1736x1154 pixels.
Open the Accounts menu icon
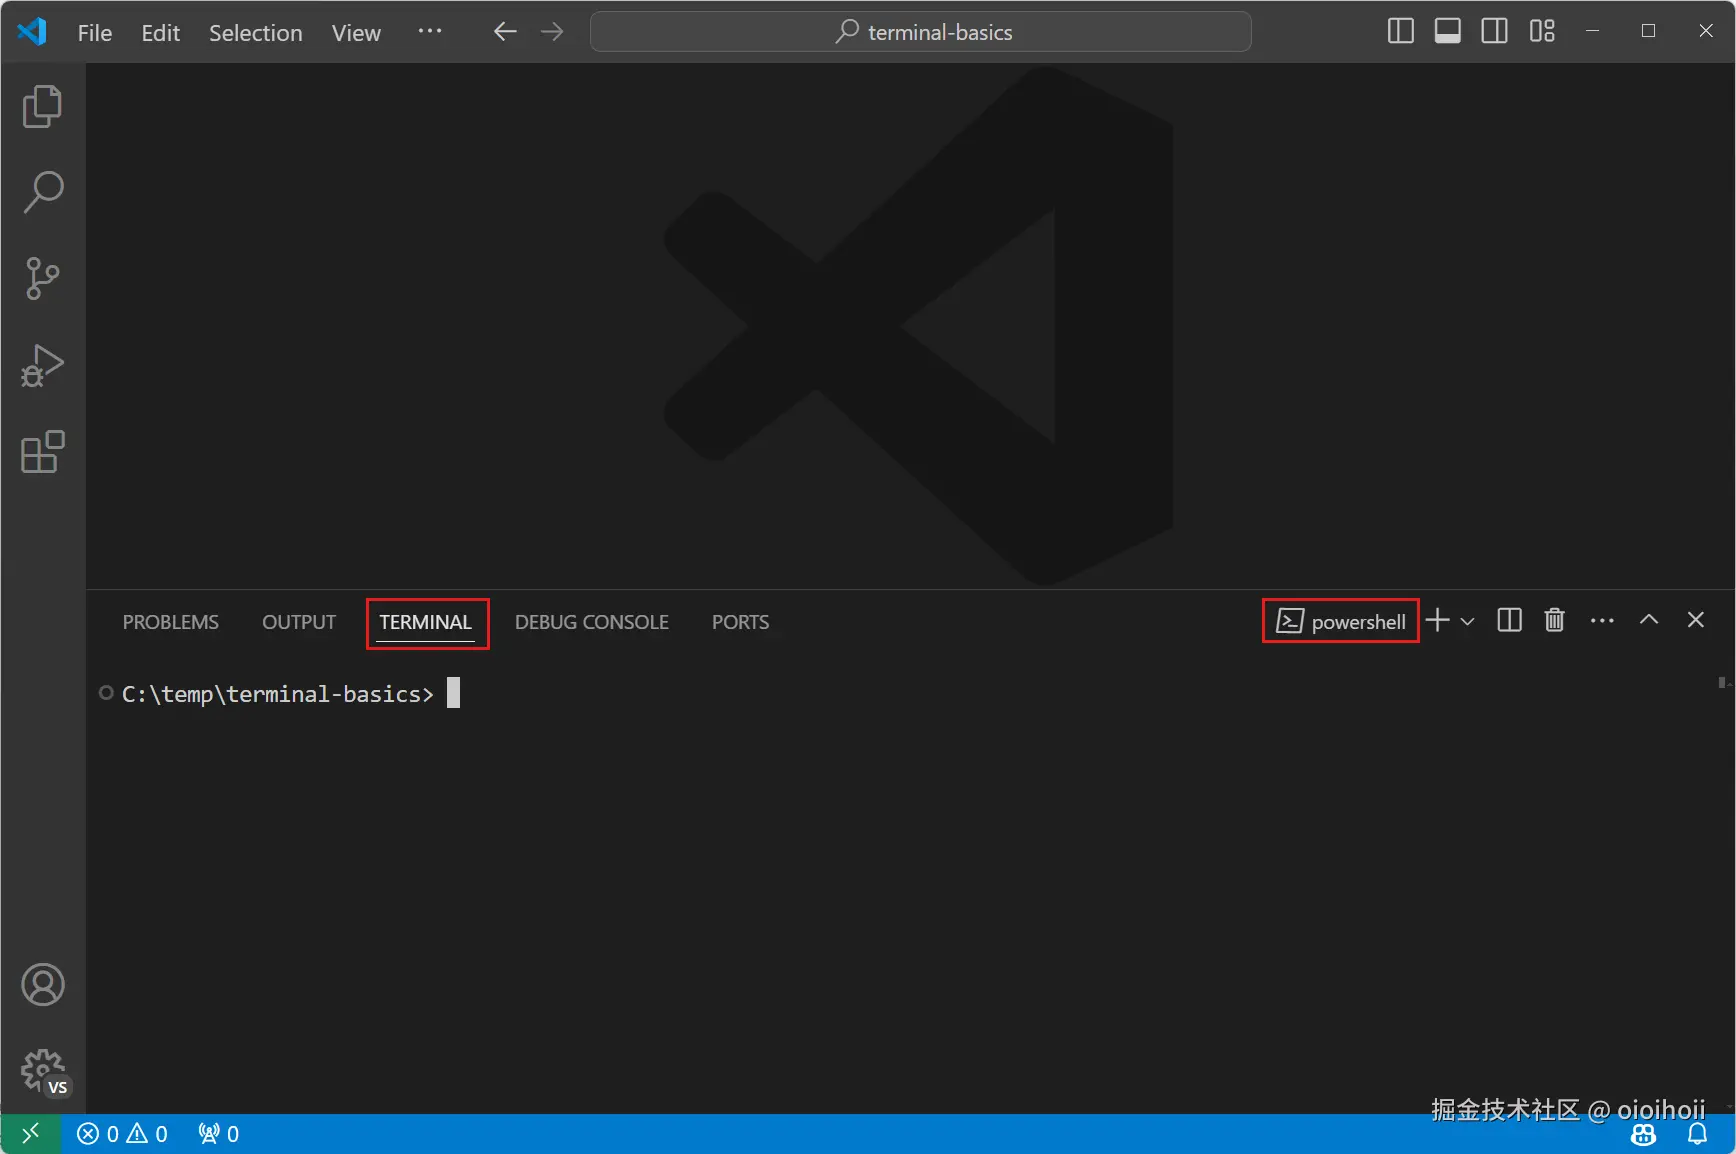coord(43,985)
